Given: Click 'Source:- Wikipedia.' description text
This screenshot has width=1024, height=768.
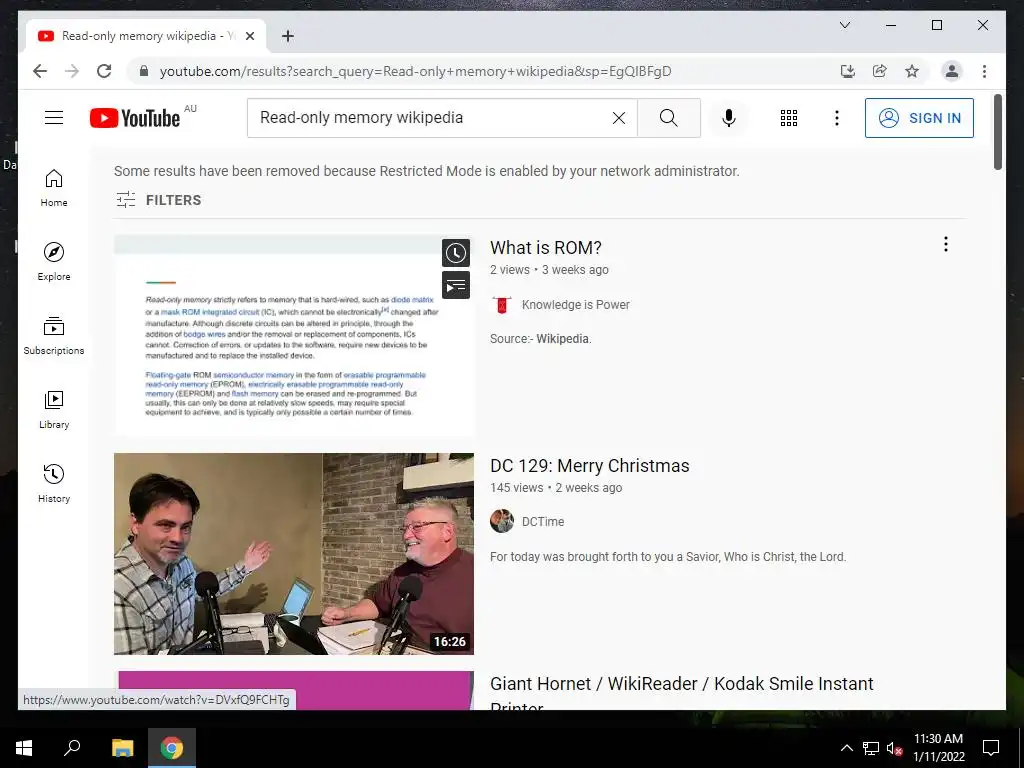Looking at the screenshot, I should (541, 338).
